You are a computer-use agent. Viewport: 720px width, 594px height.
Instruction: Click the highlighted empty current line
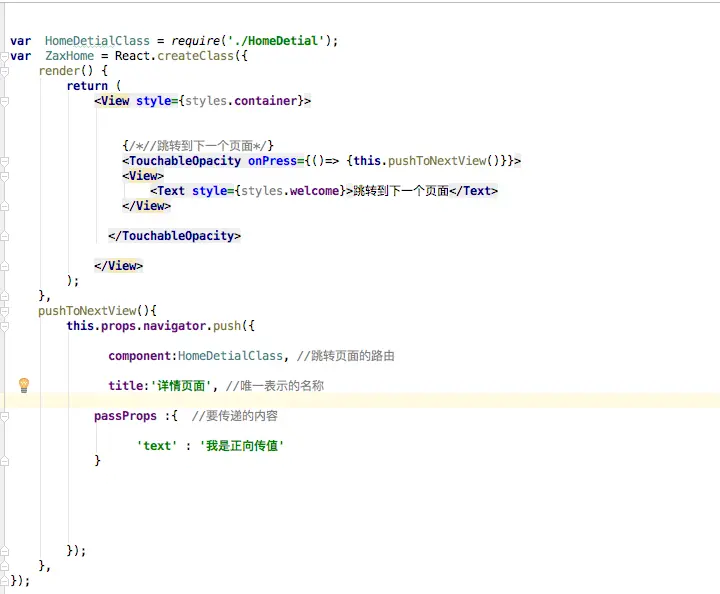[362, 401]
